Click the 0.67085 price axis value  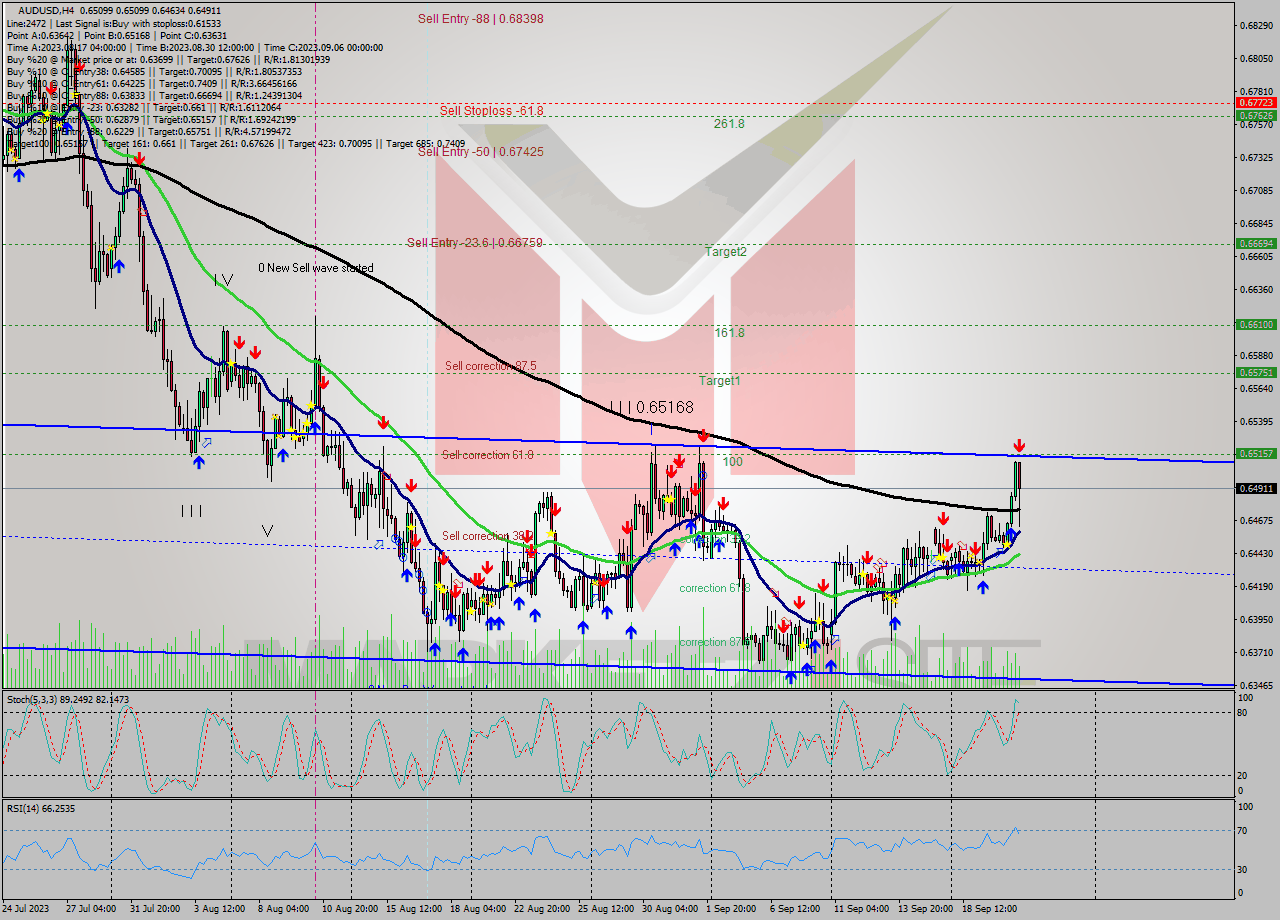(1255, 190)
